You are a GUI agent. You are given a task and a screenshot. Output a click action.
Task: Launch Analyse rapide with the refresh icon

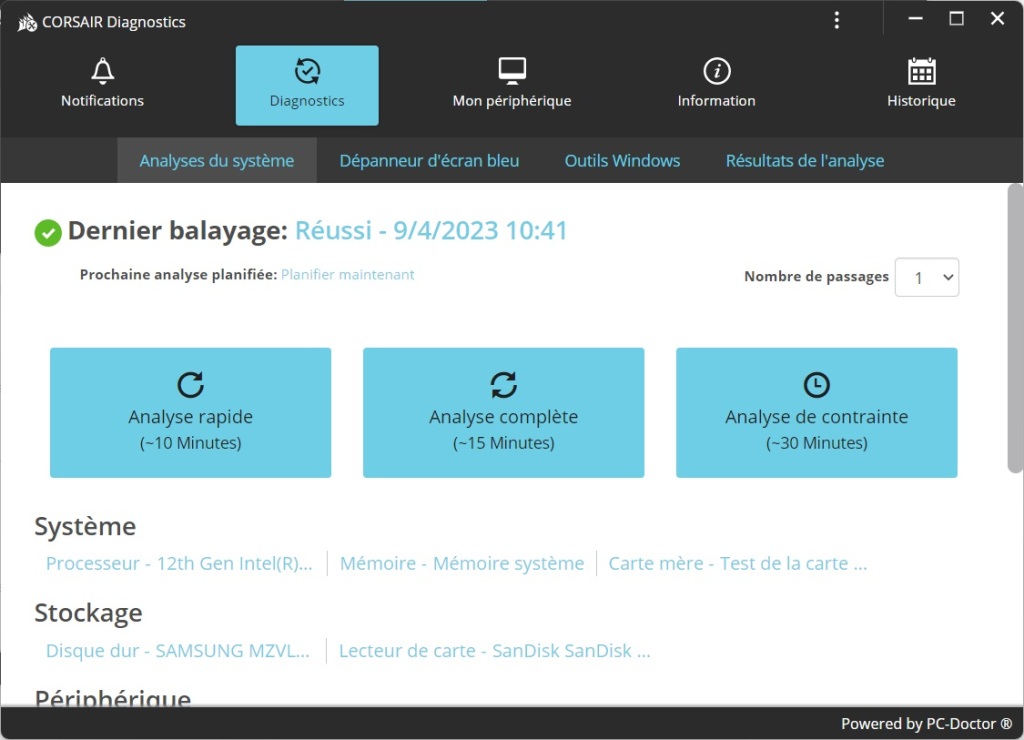tap(190, 385)
